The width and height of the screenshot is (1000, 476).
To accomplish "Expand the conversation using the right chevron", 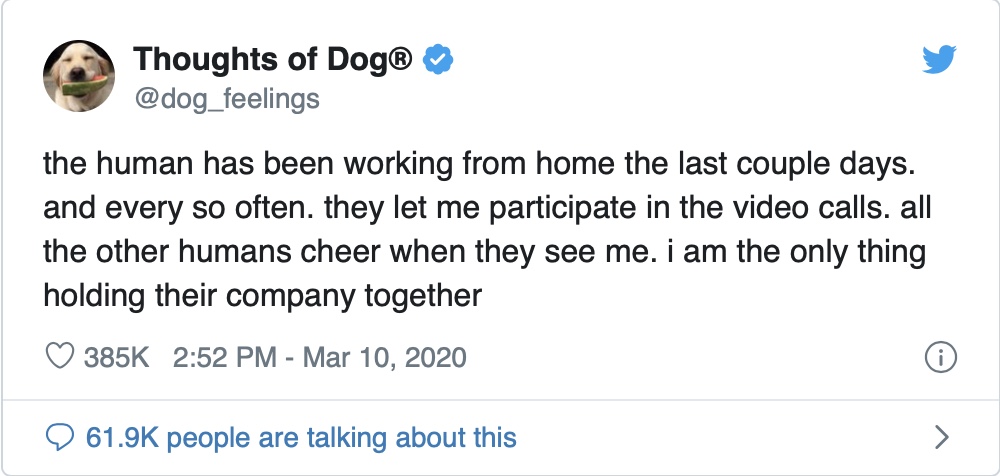I will pyautogui.click(x=940, y=436).
